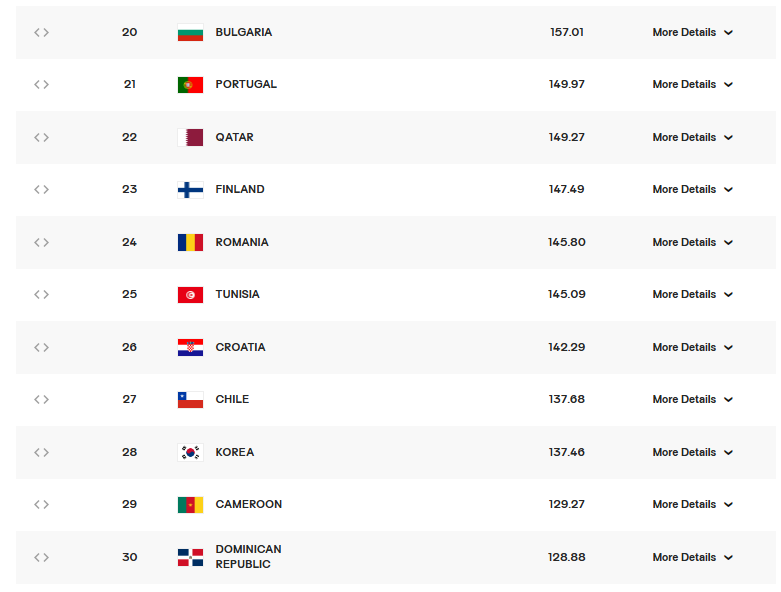Open More Details dropdown for Finland
Viewport: 781px width, 592px height.
[x=692, y=189]
